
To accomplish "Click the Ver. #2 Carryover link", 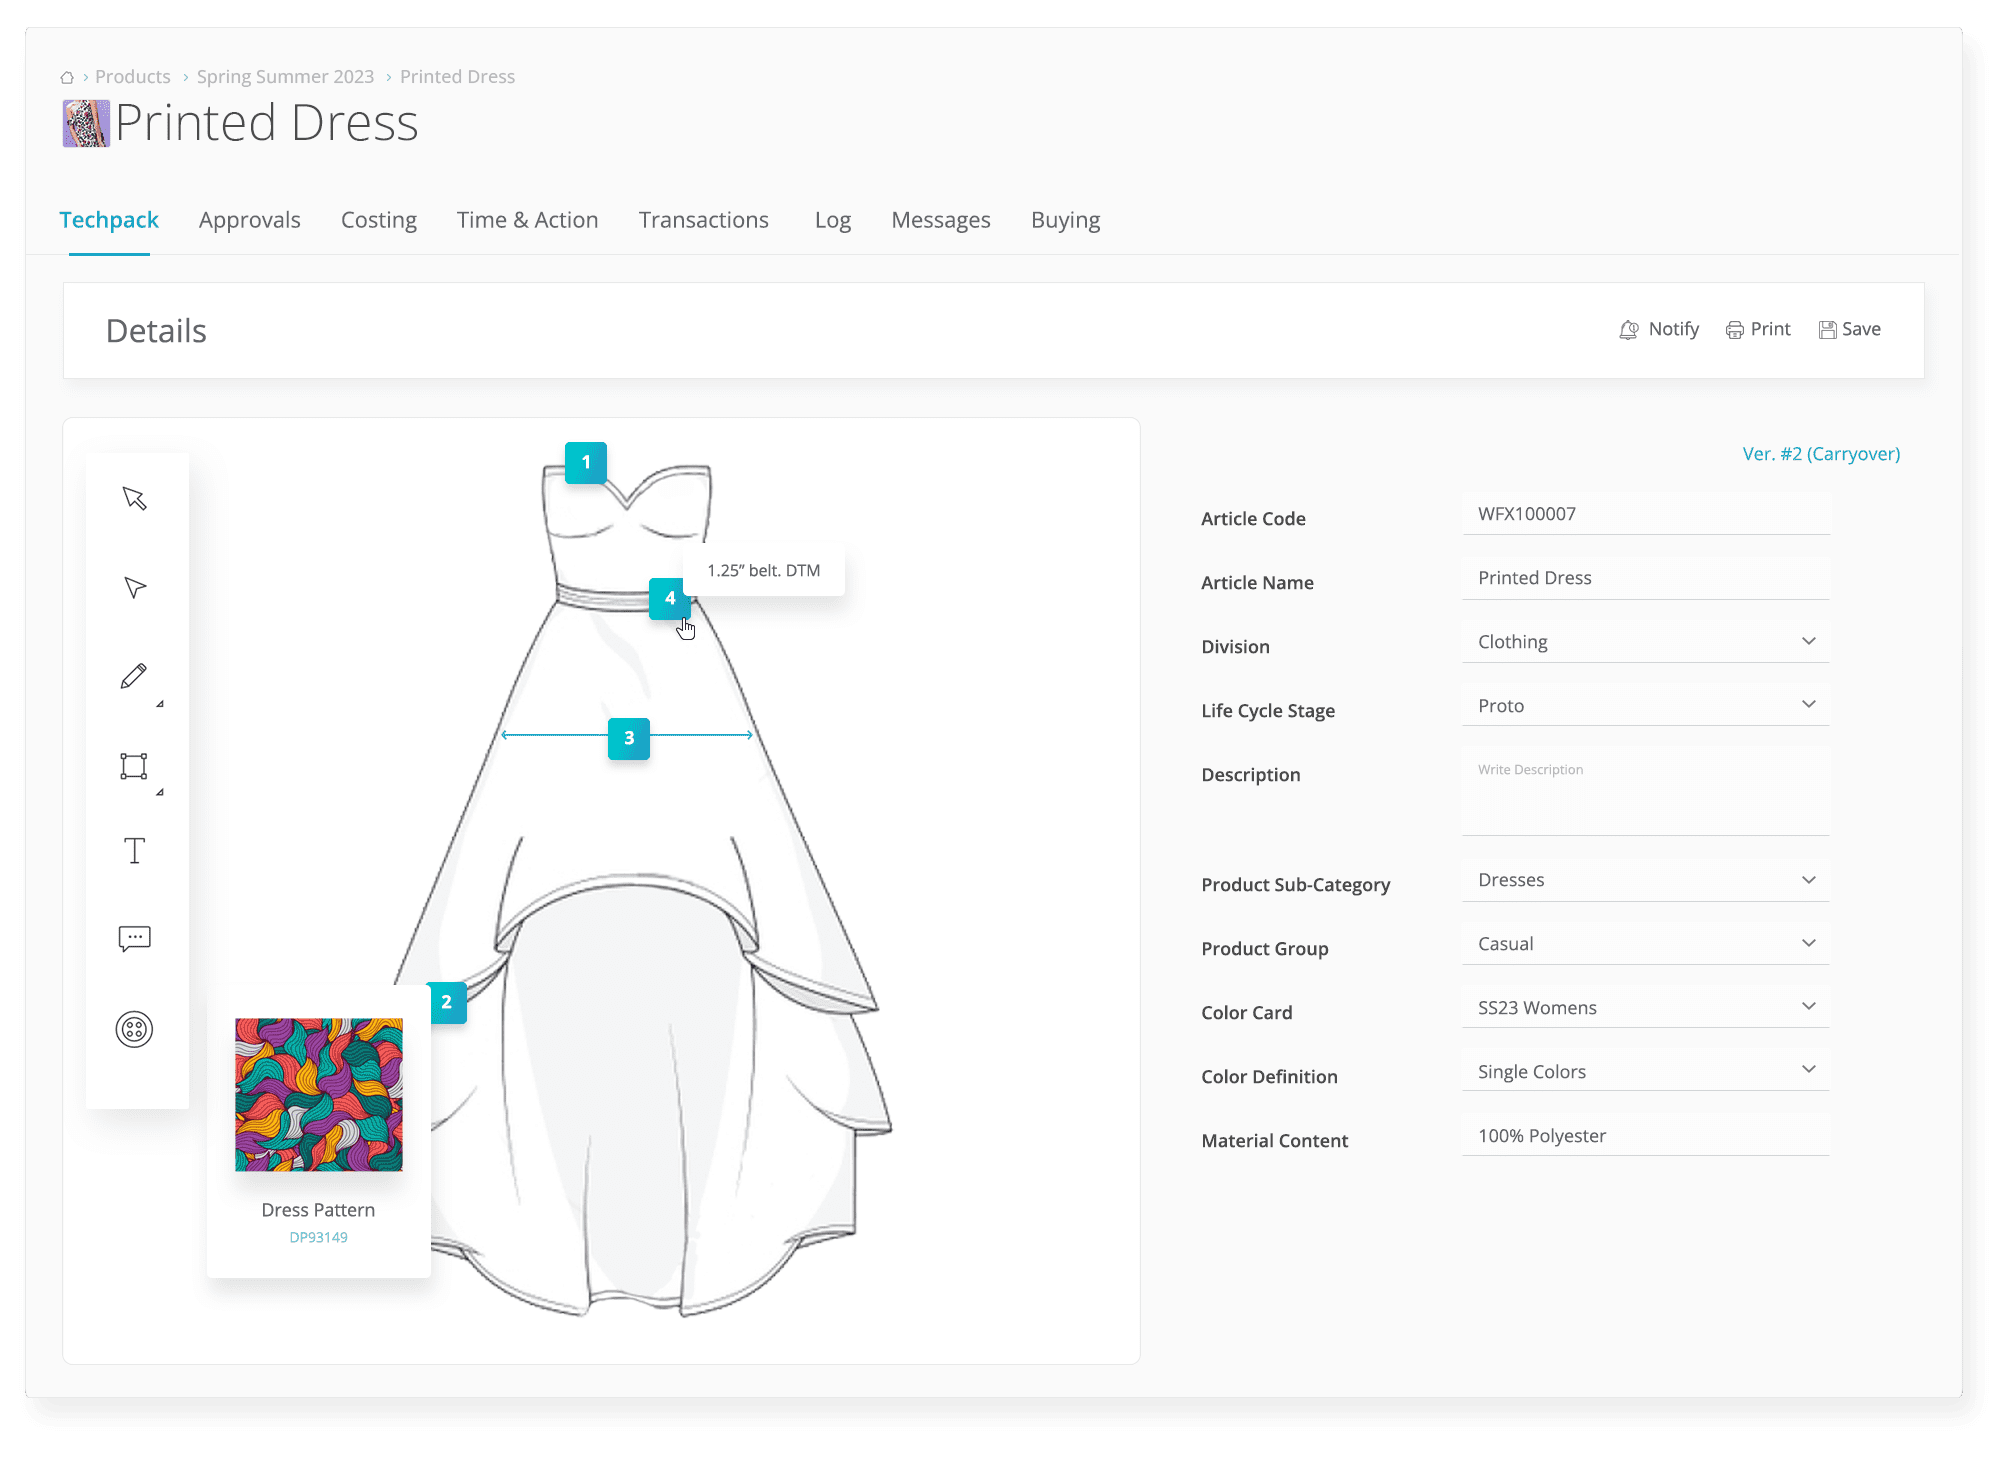I will [1822, 452].
